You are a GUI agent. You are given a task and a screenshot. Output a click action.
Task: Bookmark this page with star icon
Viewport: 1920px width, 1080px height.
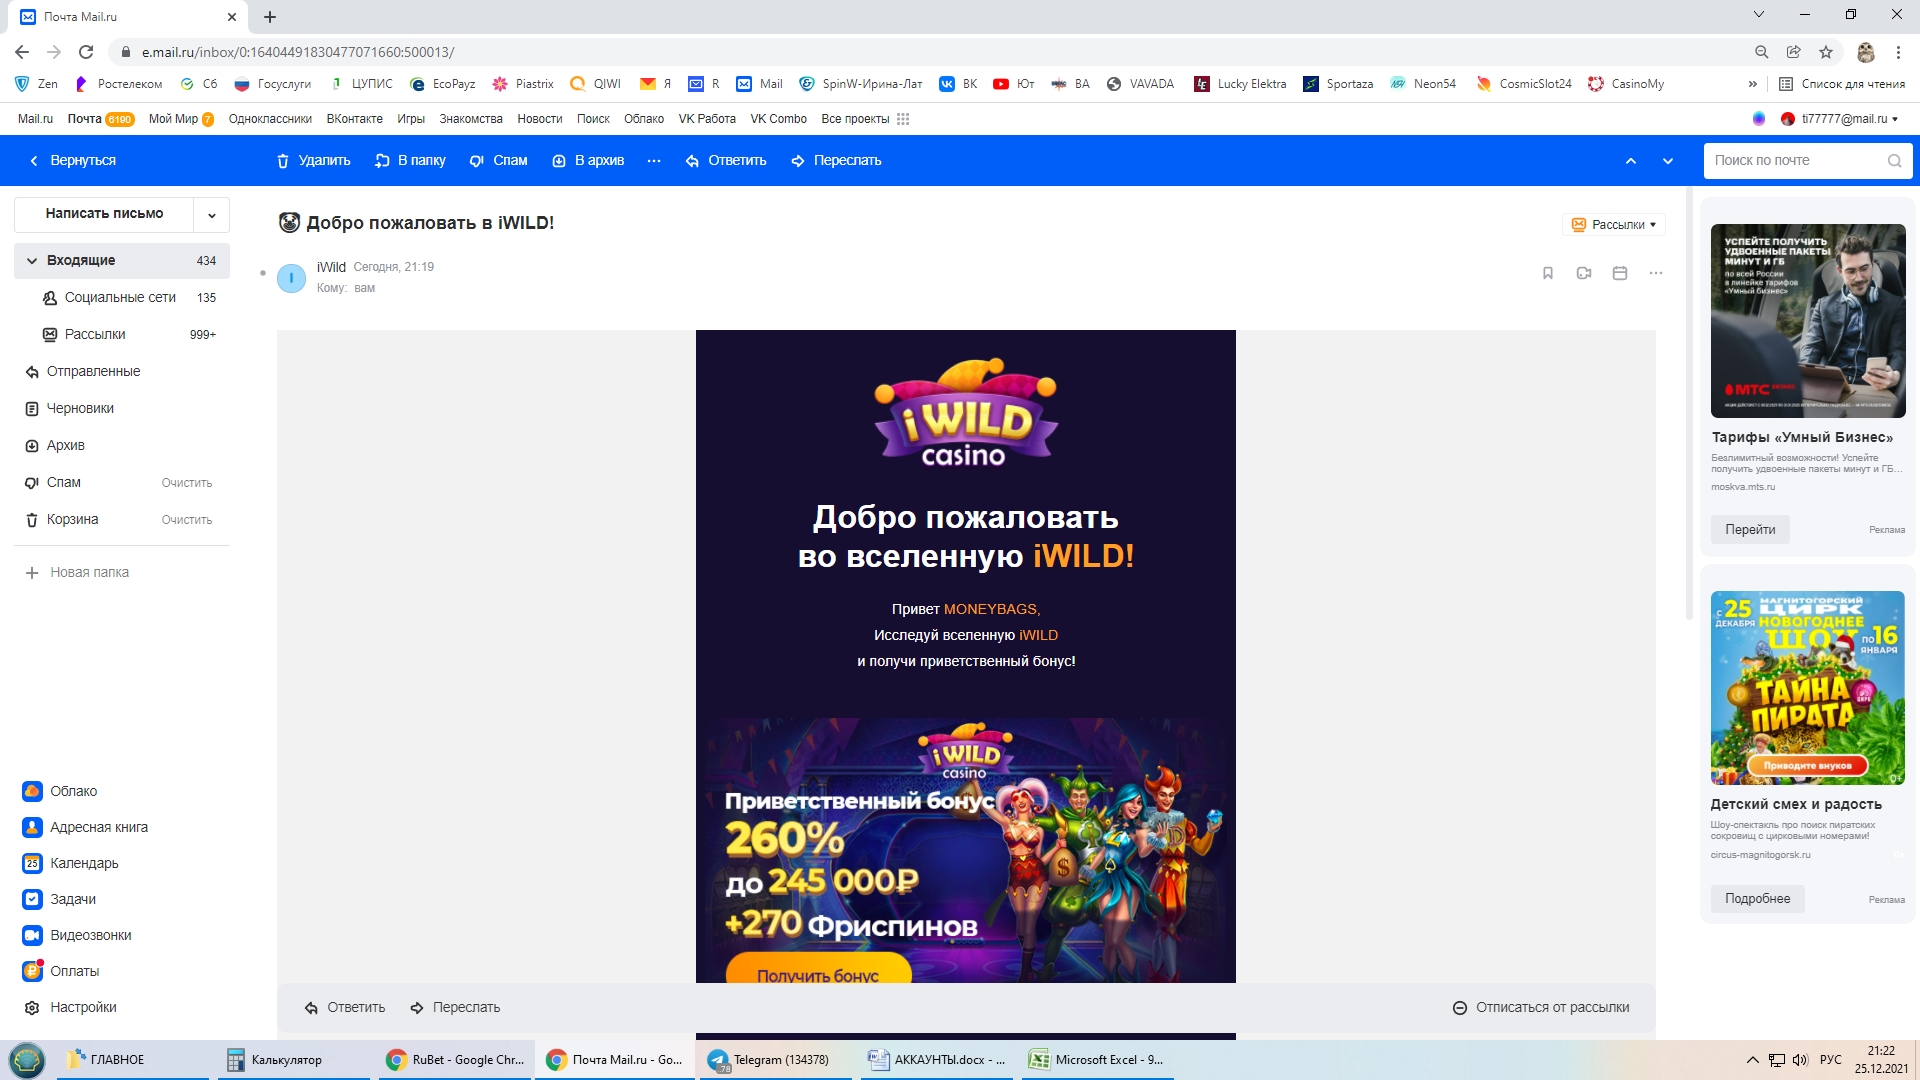click(1826, 52)
